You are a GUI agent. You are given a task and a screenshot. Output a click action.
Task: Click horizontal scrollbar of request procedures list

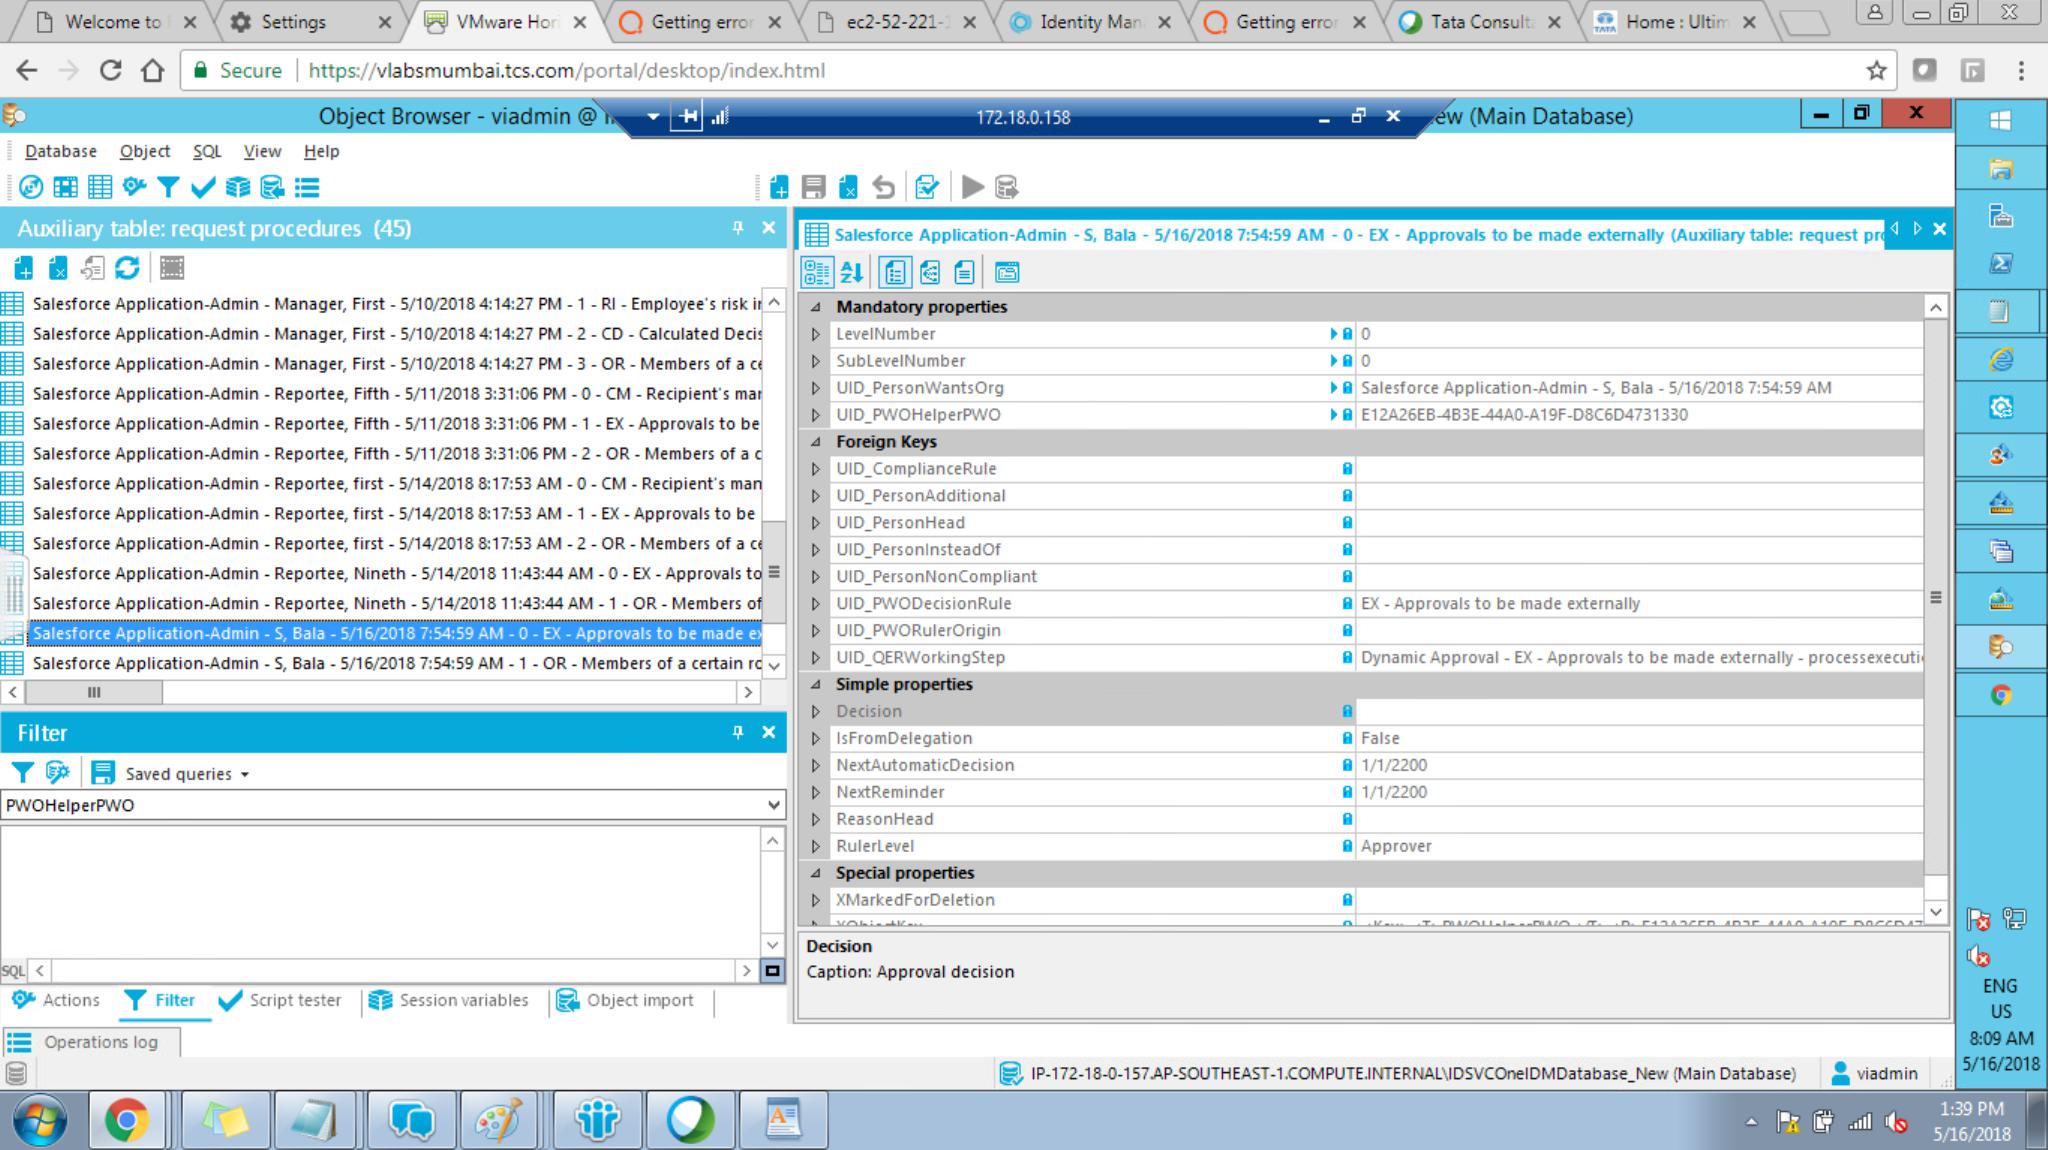(x=94, y=692)
